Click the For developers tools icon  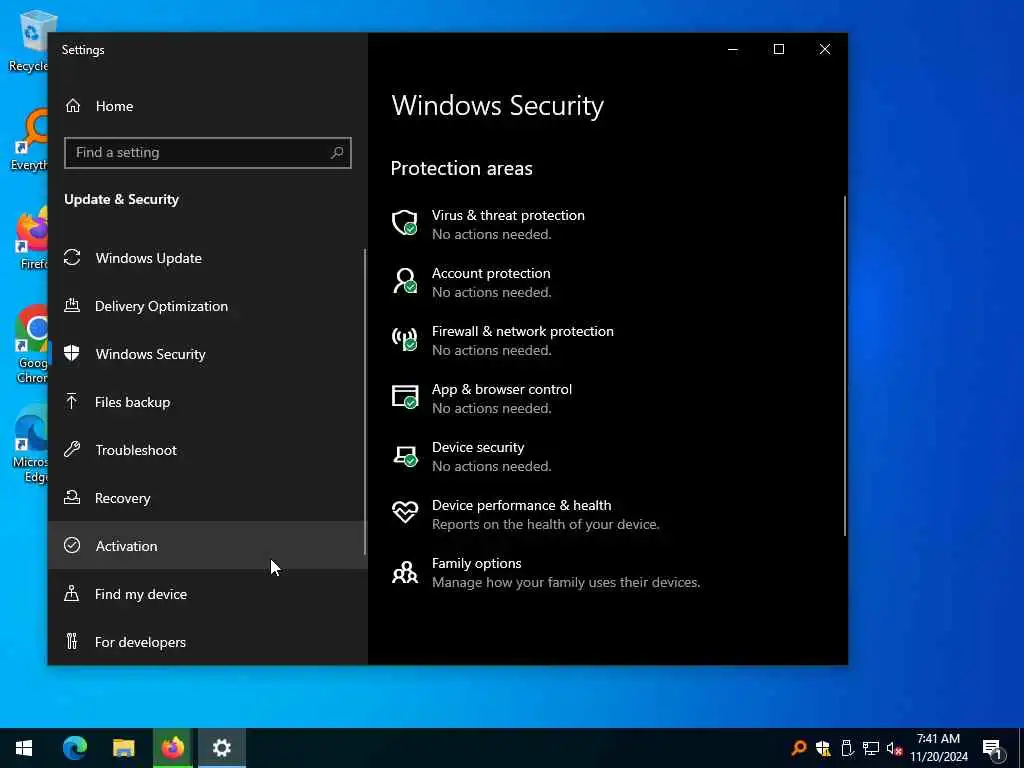click(72, 641)
